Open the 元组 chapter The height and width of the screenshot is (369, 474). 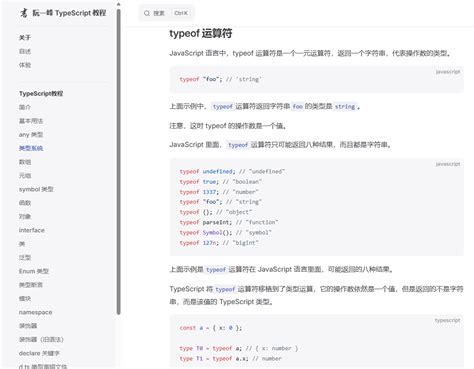click(25, 176)
